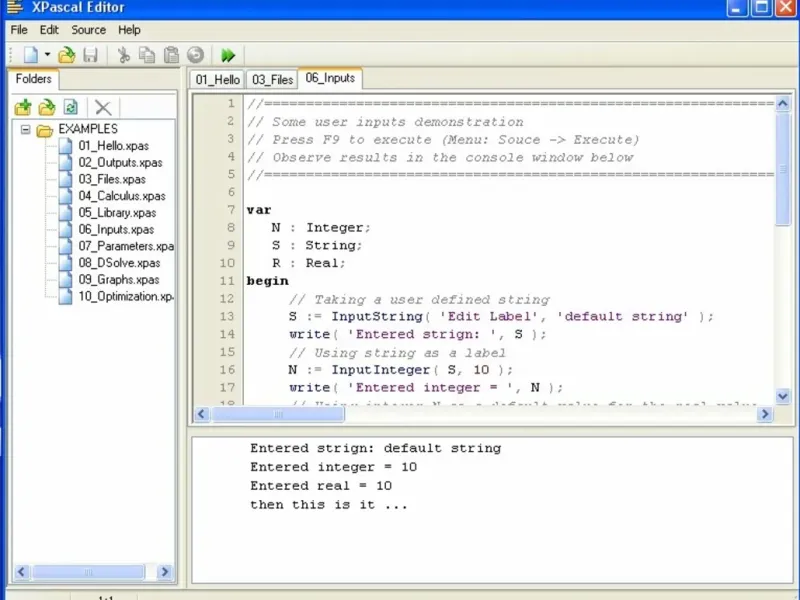800x600 pixels.
Task: Click console line 'Entered integer = 10'
Action: click(x=334, y=467)
